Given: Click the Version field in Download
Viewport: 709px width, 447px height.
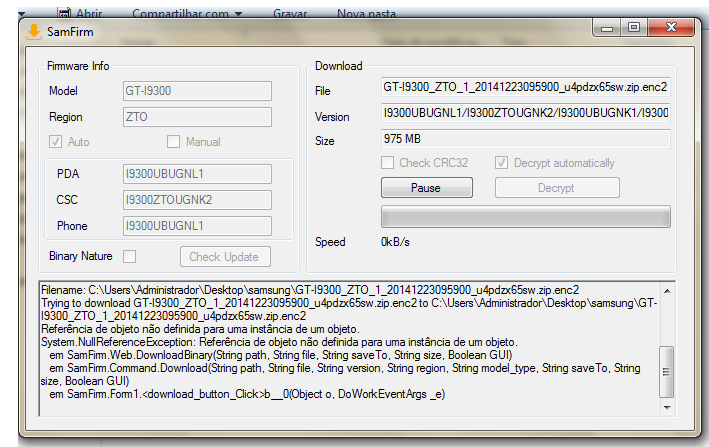Looking at the screenshot, I should pos(526,113).
